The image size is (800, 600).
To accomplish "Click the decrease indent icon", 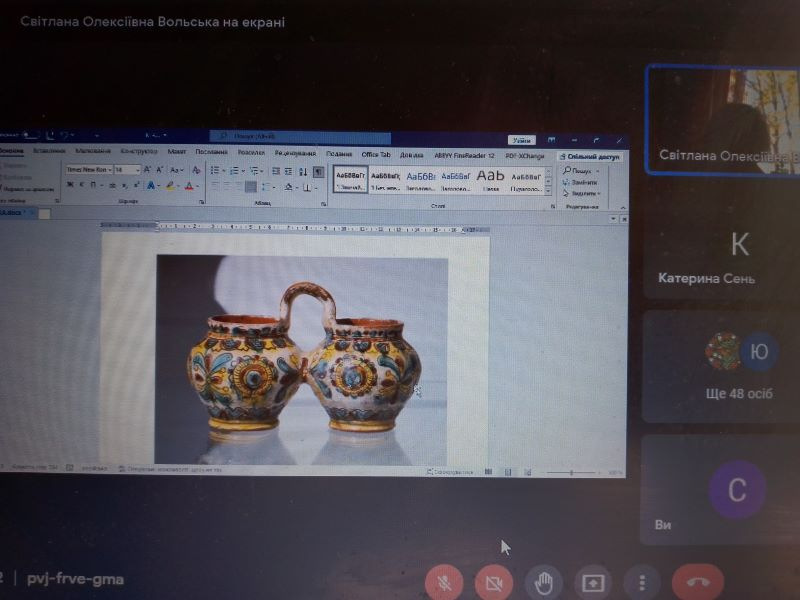I will (276, 171).
